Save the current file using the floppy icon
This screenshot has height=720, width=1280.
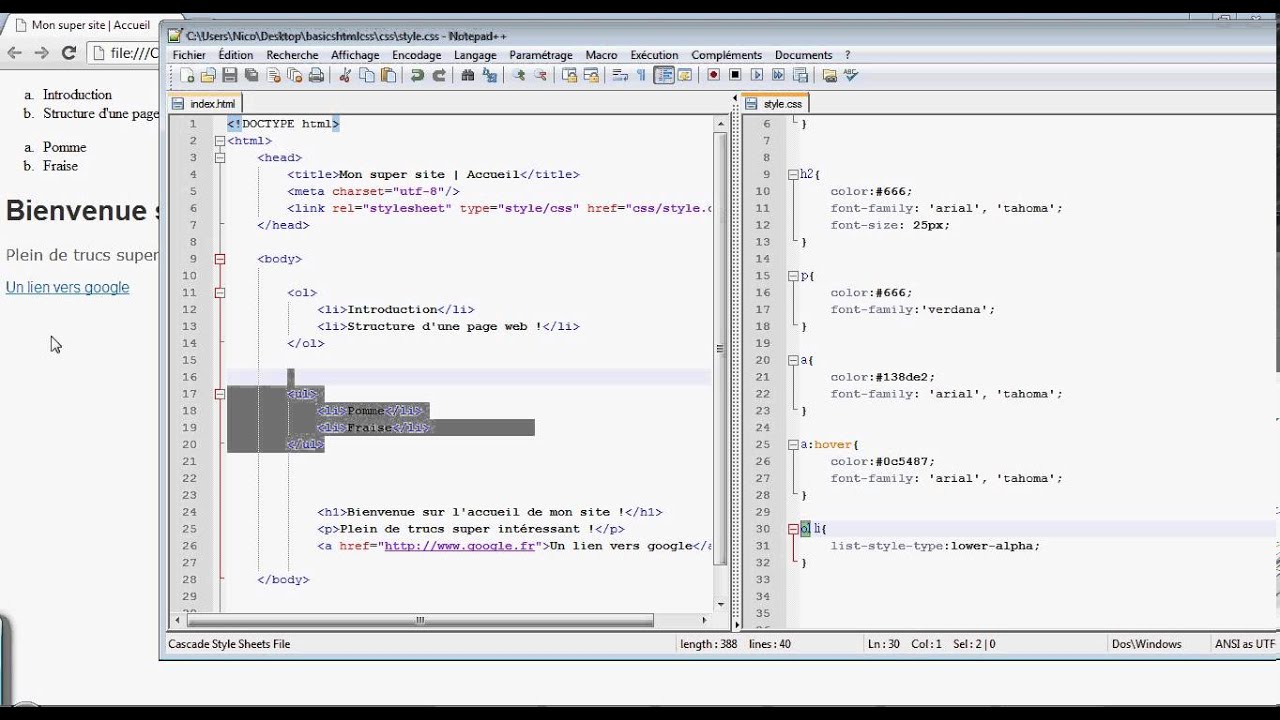click(230, 75)
